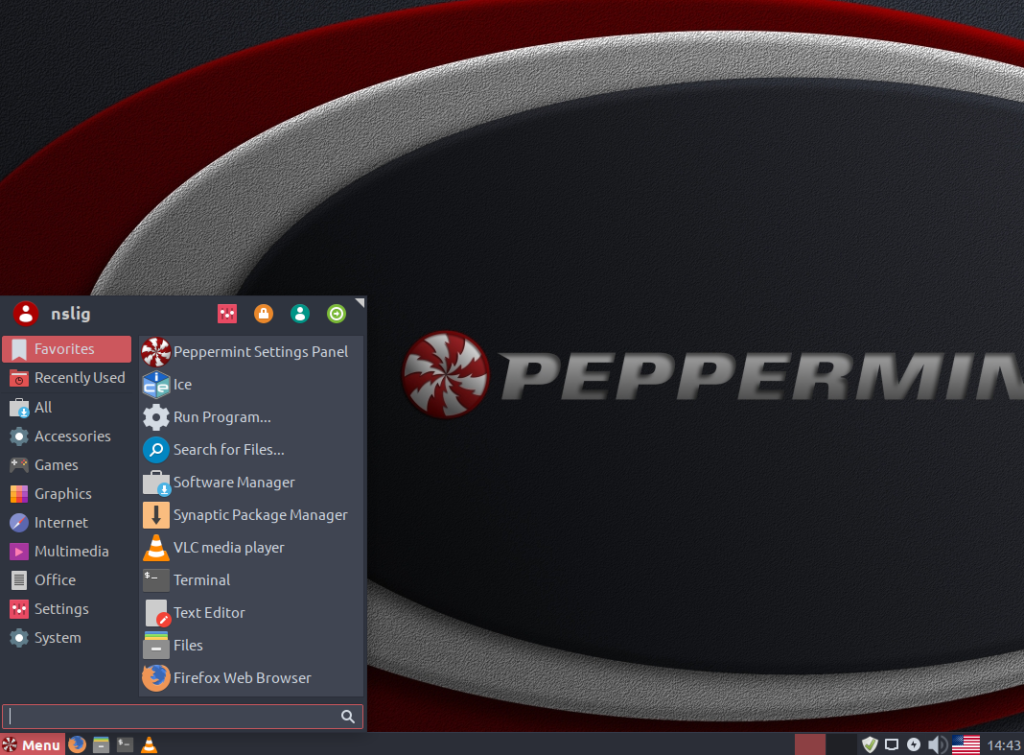Click the magnifier icon in search box
The width and height of the screenshot is (1024, 755).
[348, 716]
